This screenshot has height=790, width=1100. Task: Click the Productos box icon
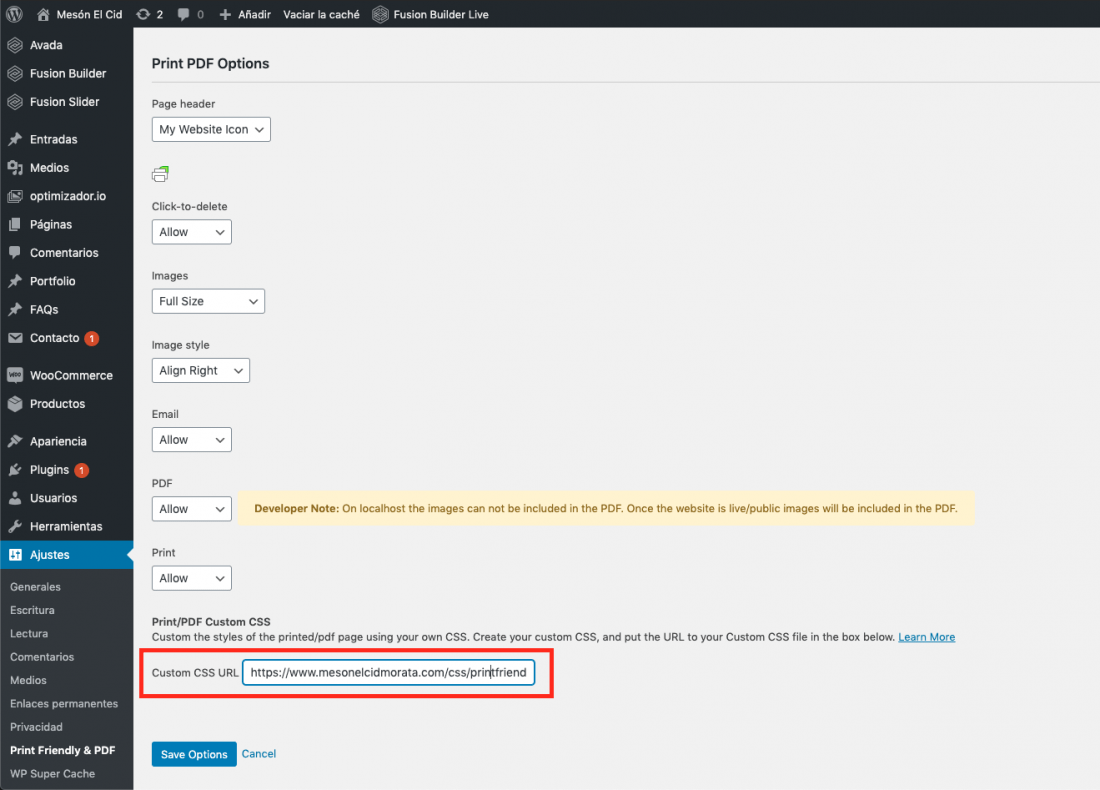coord(15,404)
